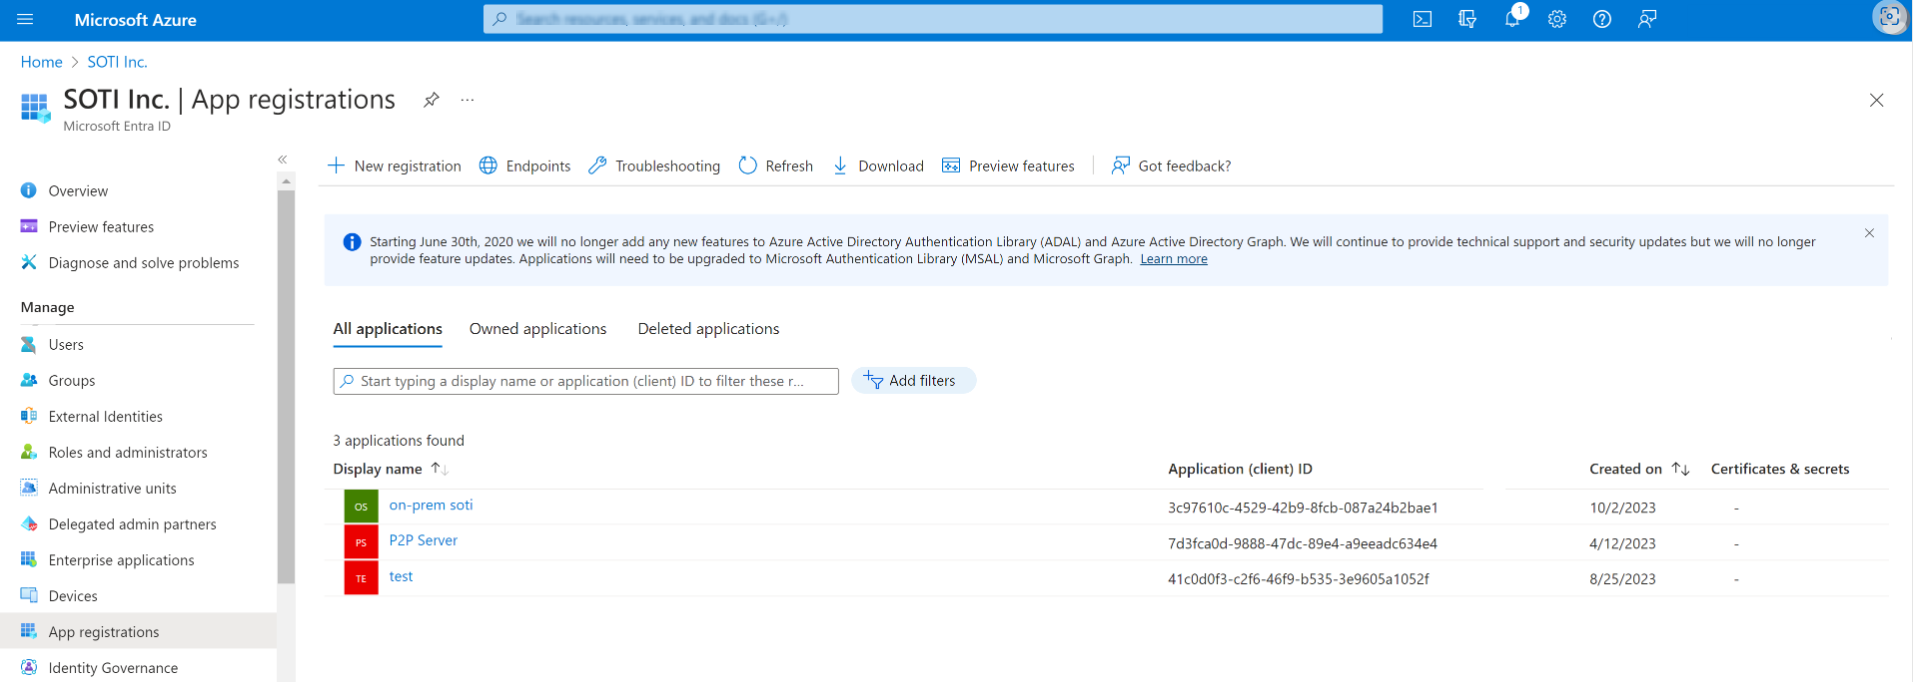1913x682 pixels.
Task: Click client ID 3c97610c-4529-42b9-8fcb-087a24b2bae1
Action: click(1303, 508)
